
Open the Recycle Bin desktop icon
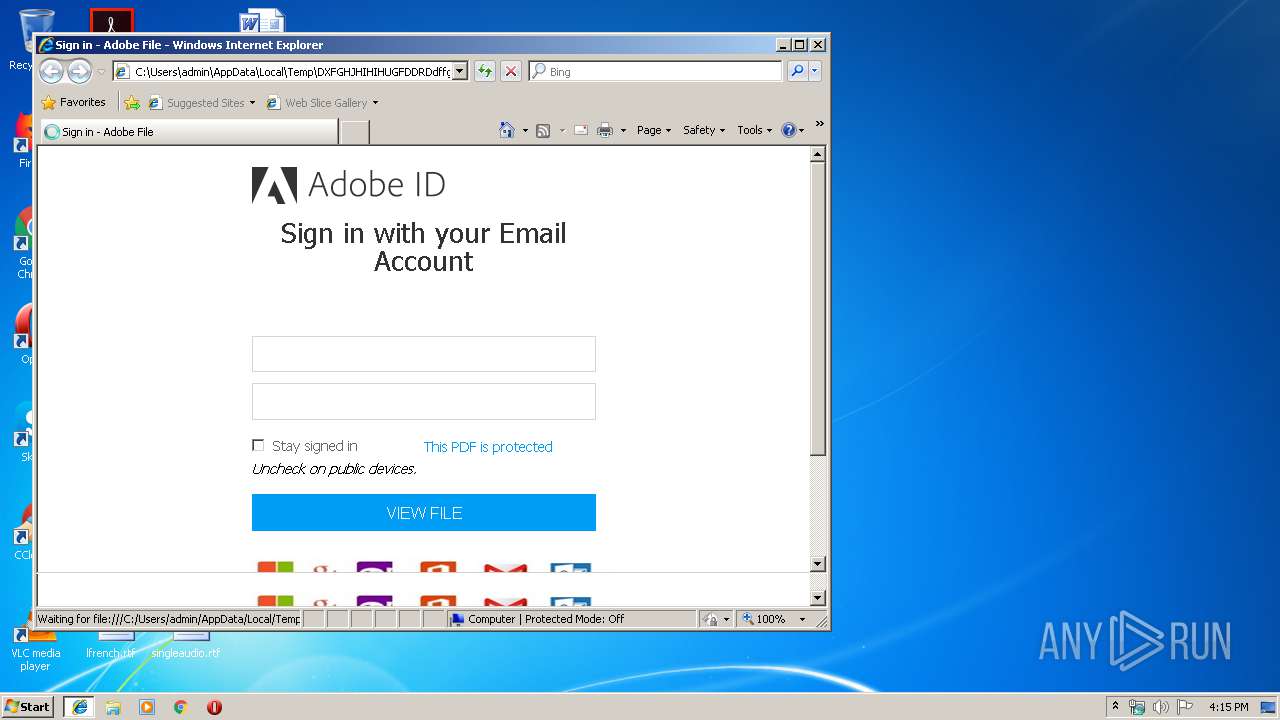(36, 30)
